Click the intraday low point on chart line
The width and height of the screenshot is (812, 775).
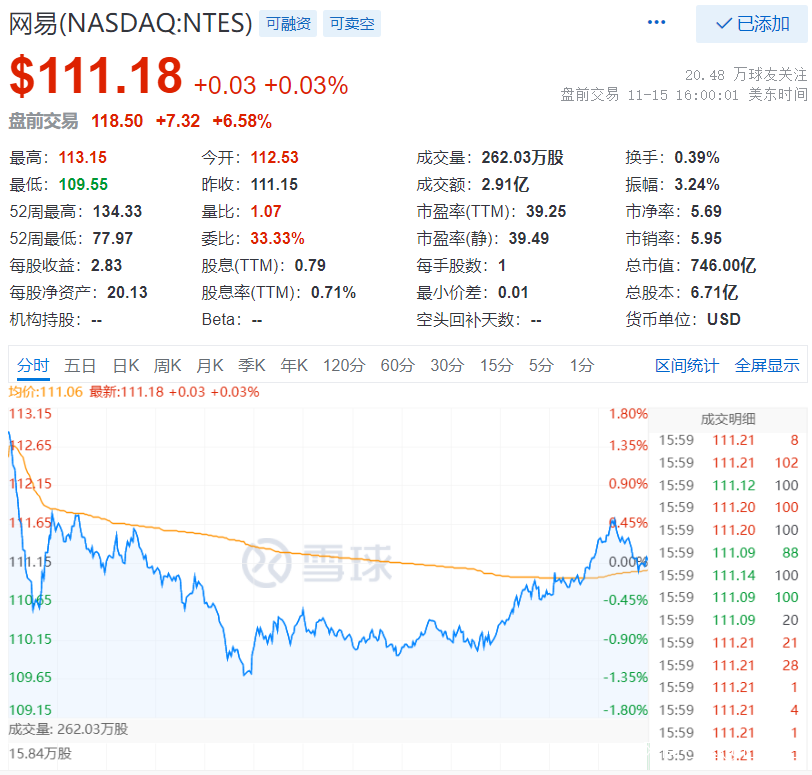245,674
